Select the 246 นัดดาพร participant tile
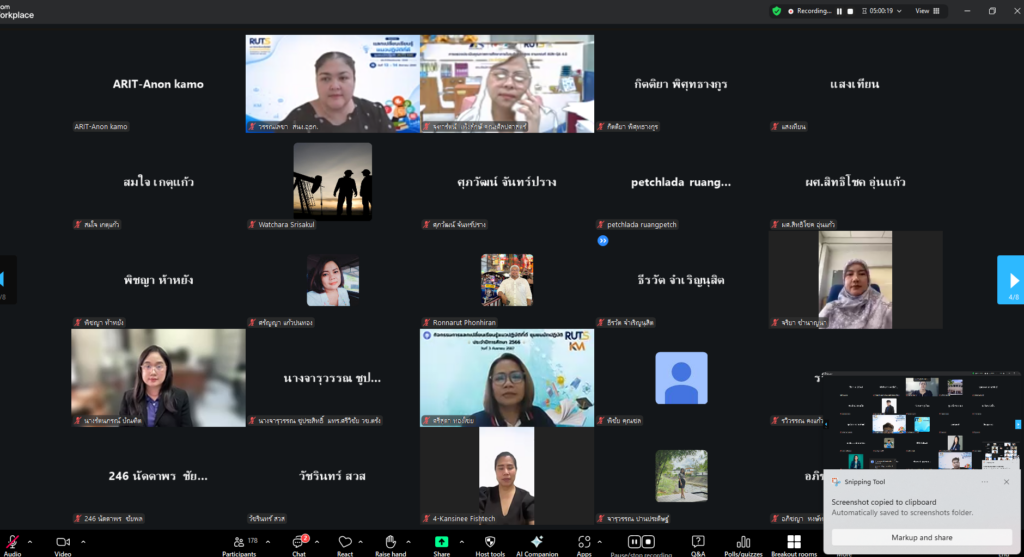Image resolution: width=1024 pixels, height=557 pixels. 158,476
